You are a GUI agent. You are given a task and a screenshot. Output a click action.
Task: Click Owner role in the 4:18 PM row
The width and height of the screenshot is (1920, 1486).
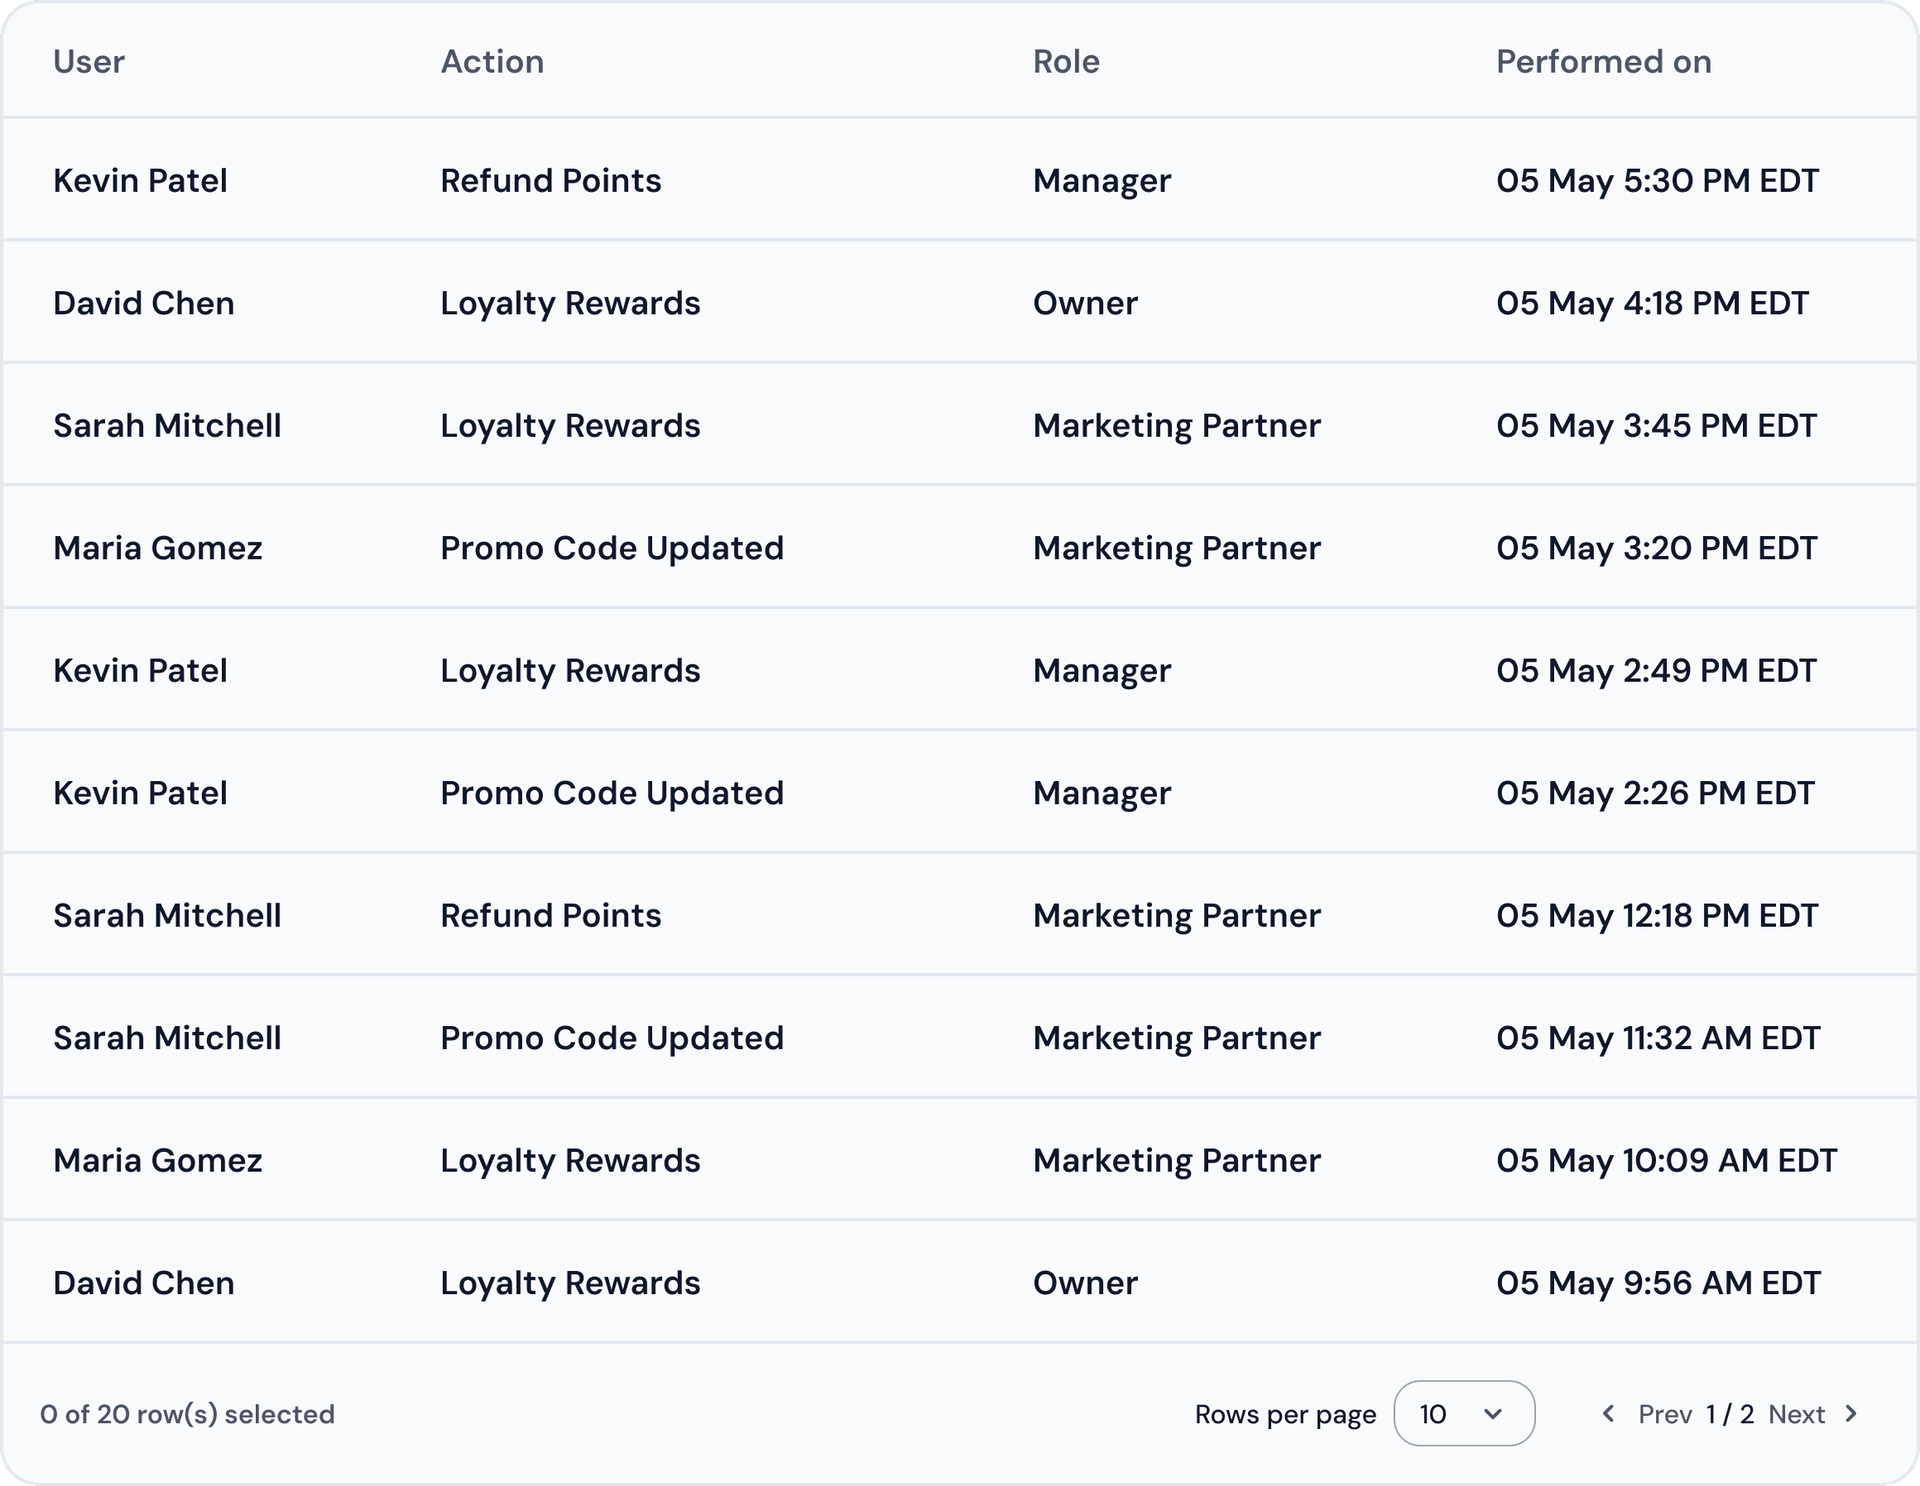tap(1085, 303)
